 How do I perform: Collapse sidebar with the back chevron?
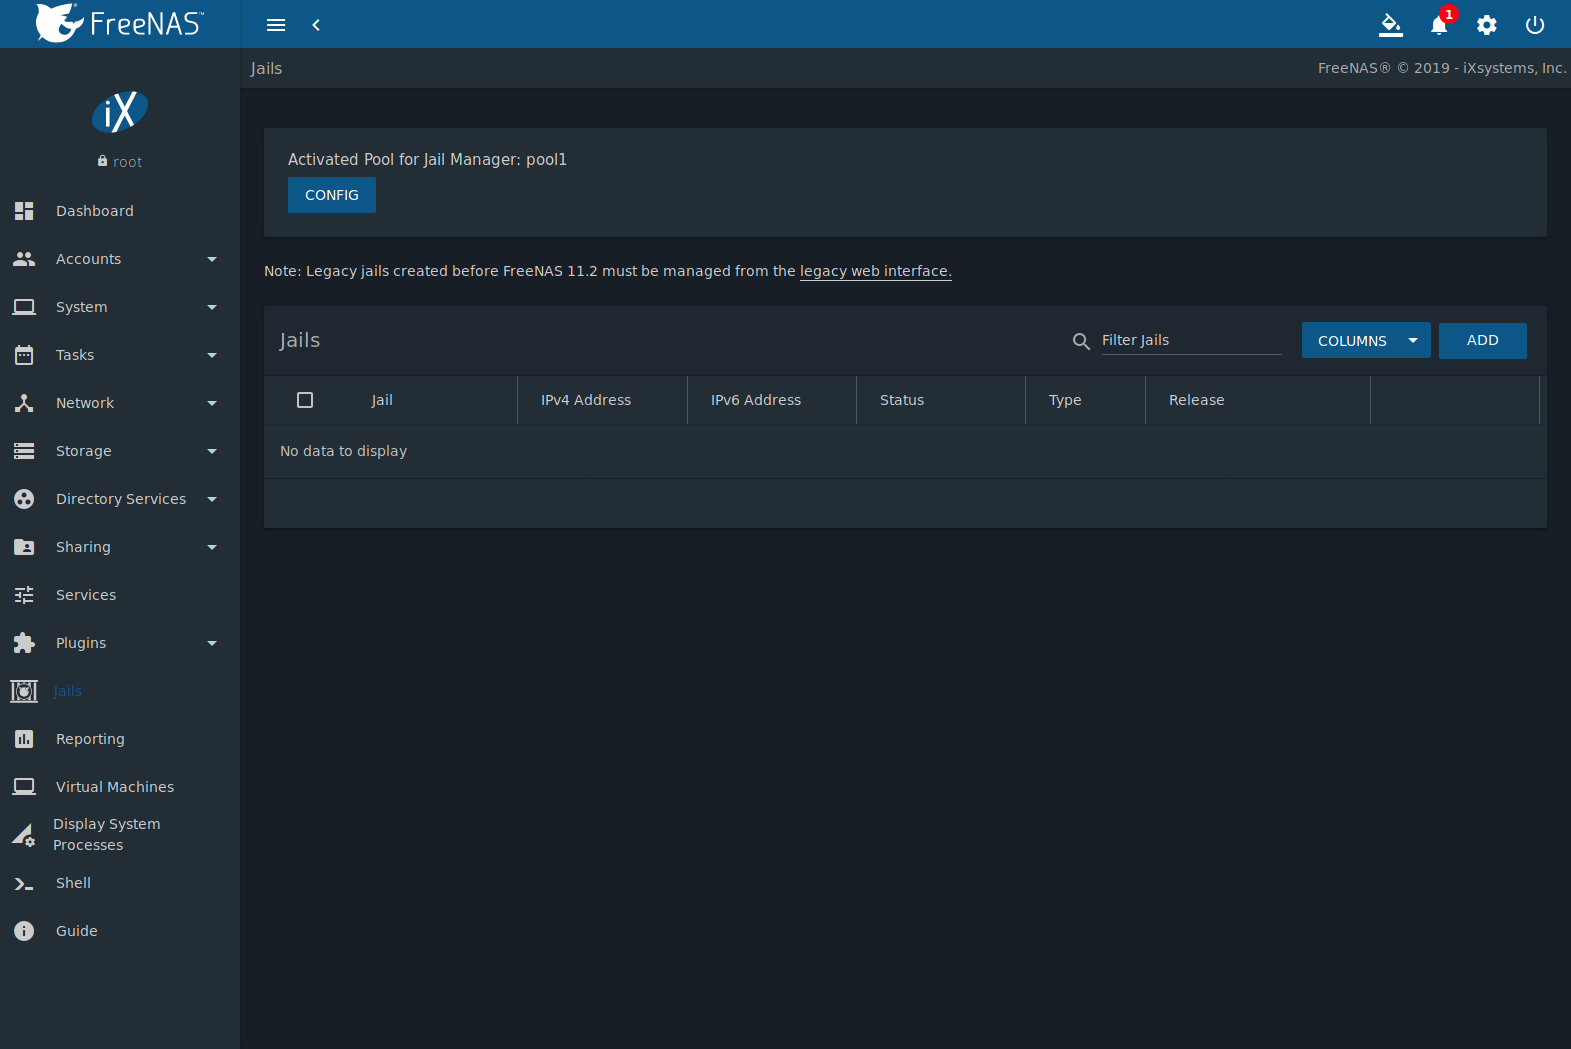pos(316,25)
